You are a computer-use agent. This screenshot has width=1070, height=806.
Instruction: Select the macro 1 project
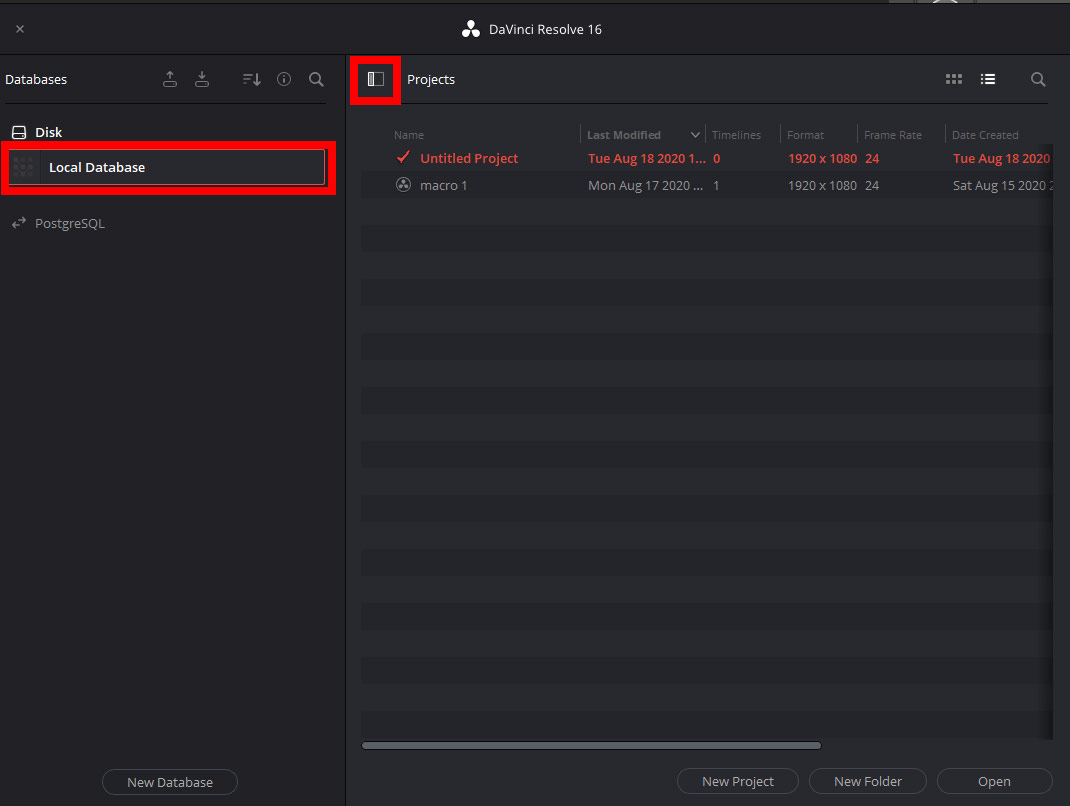(706, 186)
